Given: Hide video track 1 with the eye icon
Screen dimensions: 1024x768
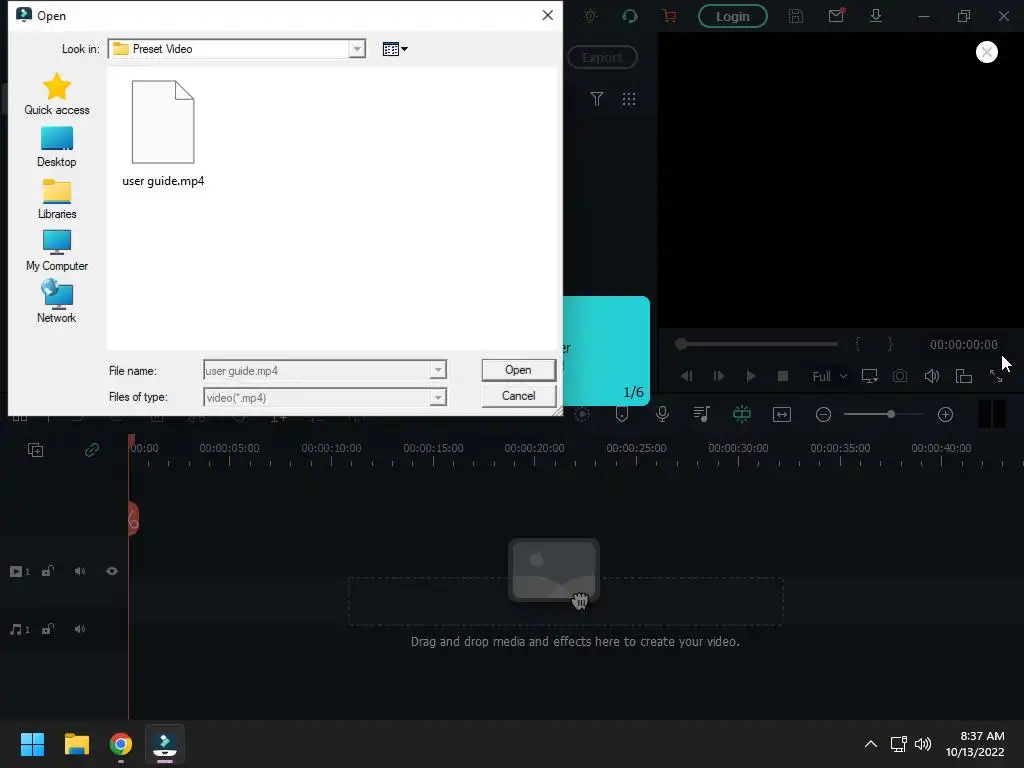Looking at the screenshot, I should coord(112,571).
